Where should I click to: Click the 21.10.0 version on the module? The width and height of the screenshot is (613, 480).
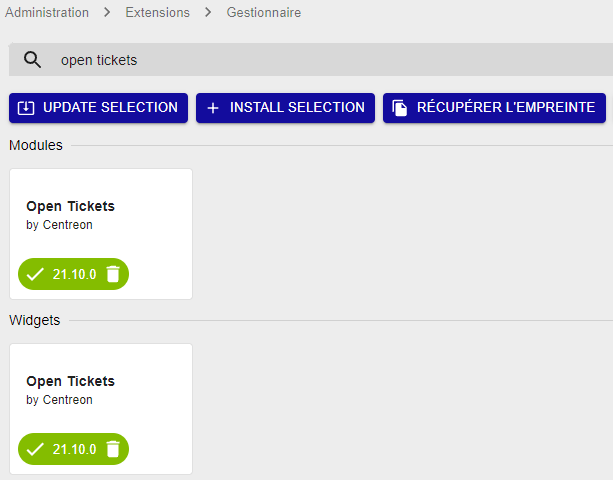click(74, 274)
